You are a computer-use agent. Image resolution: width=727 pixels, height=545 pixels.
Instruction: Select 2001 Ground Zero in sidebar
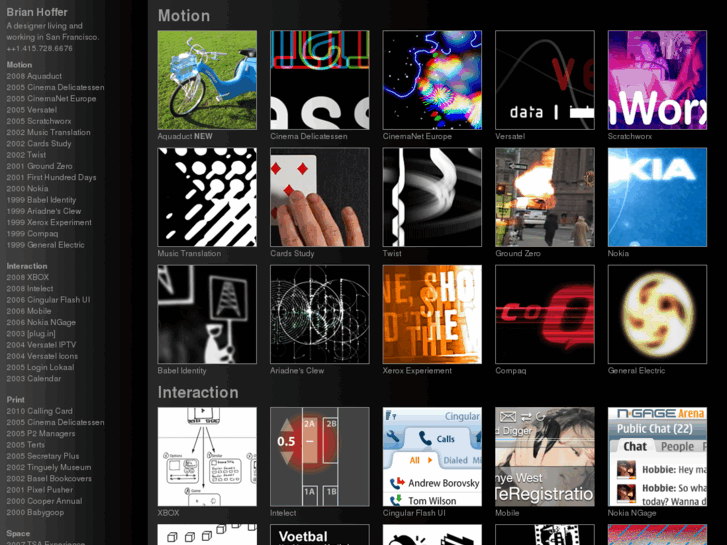tap(39, 166)
